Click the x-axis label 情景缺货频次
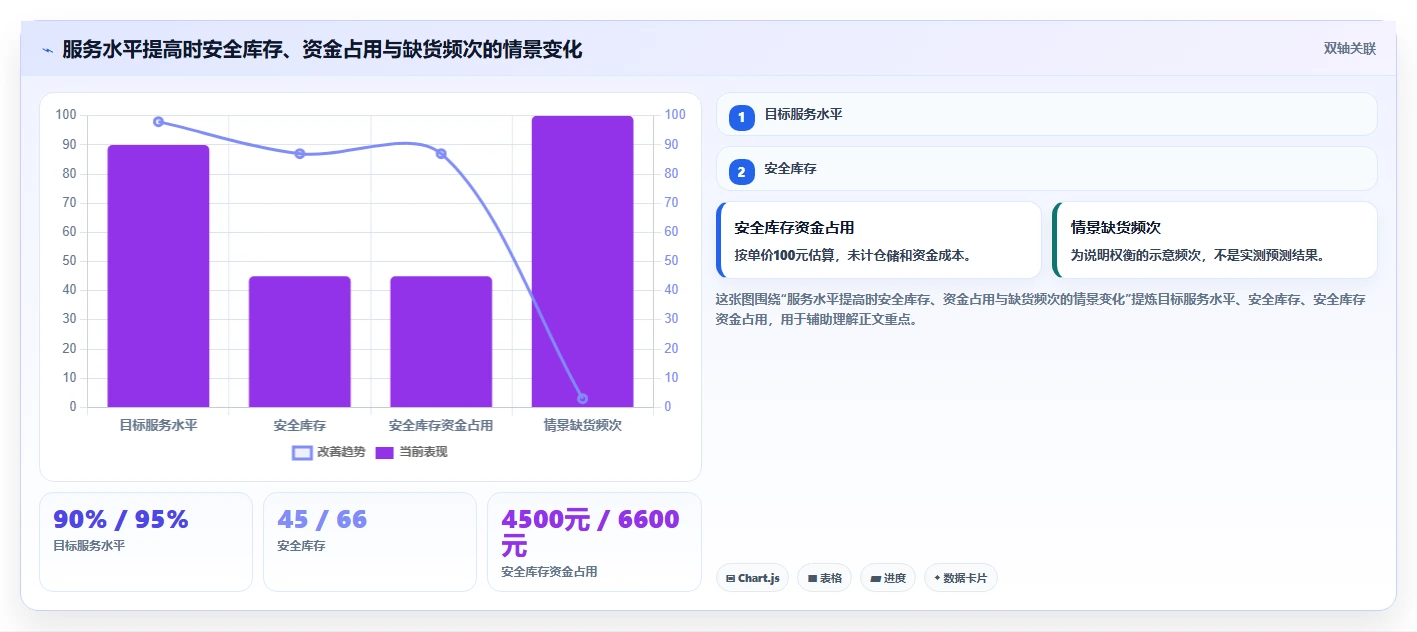 [x=583, y=425]
